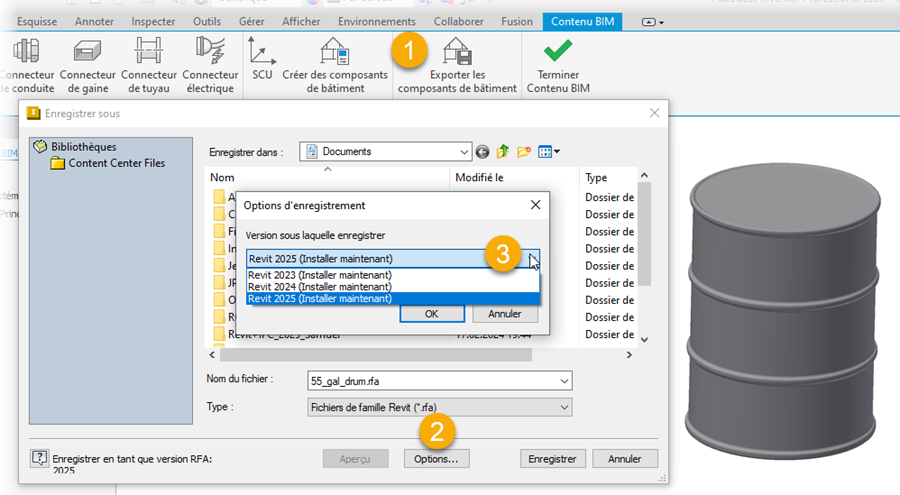900x495 pixels.
Task: Click the Enregistrer button
Action: pos(552,459)
